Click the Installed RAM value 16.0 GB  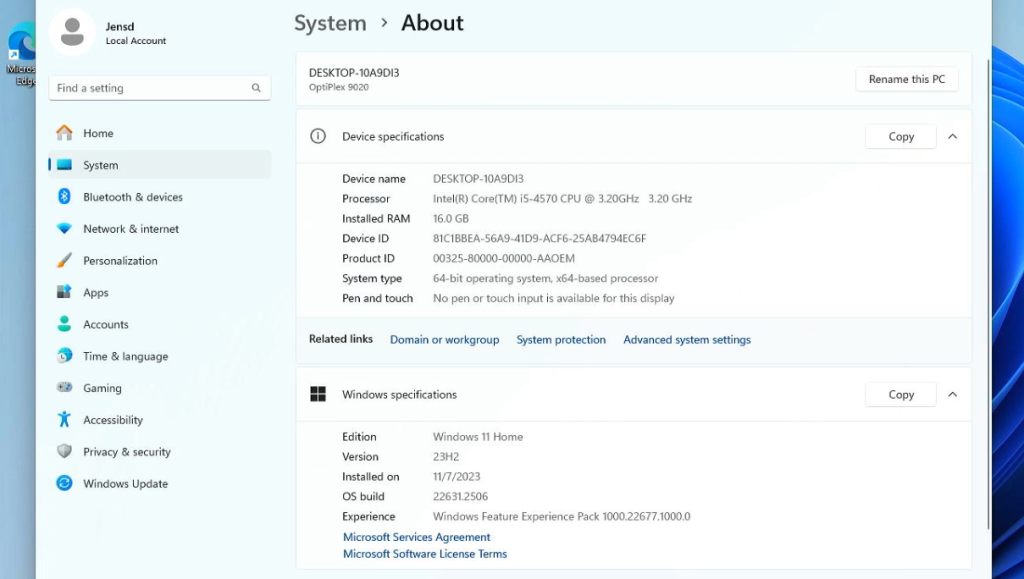coord(451,219)
